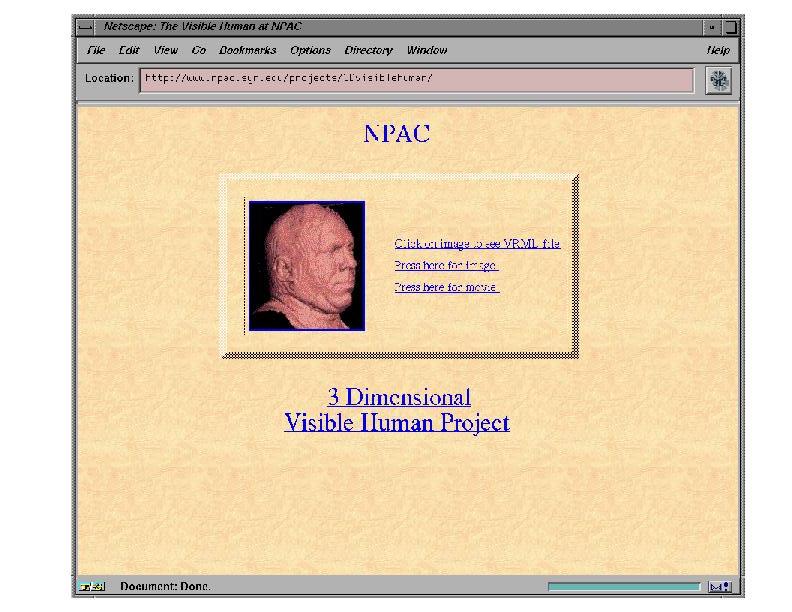Open the Bookmarks menu

click(248, 50)
